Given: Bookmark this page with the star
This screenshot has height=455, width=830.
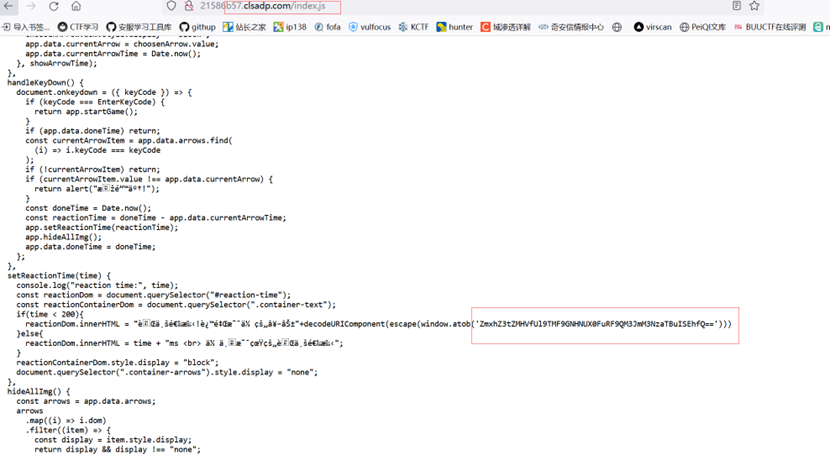Looking at the screenshot, I should click(x=754, y=6).
